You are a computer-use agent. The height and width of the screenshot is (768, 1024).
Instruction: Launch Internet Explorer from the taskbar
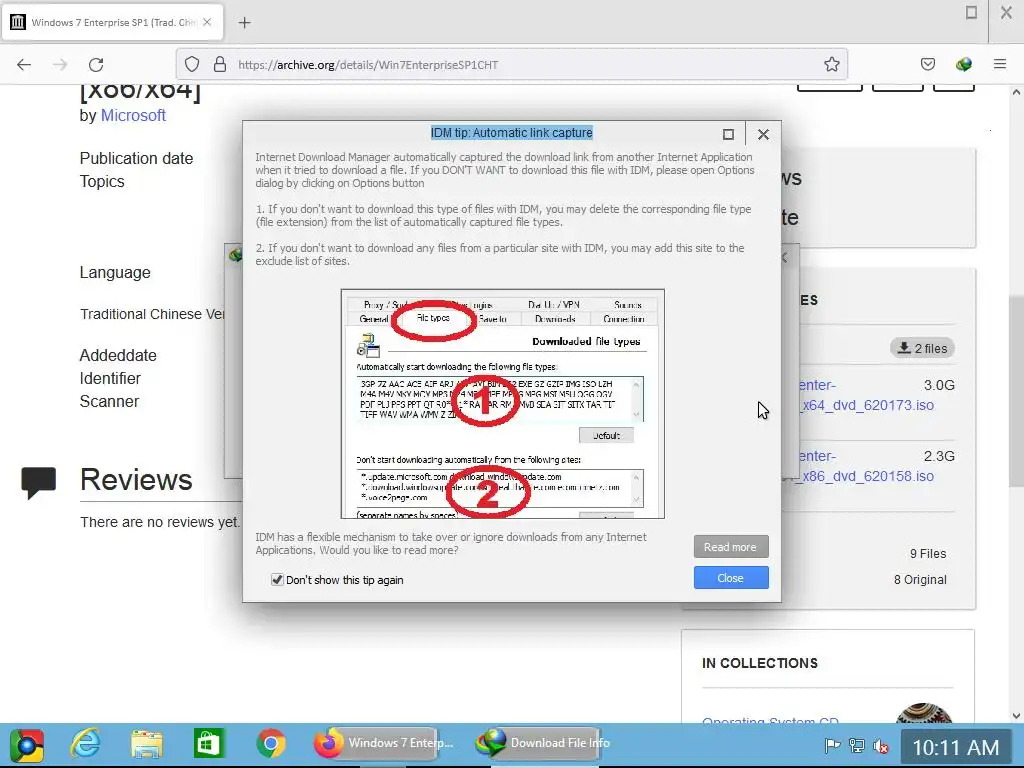(86, 744)
